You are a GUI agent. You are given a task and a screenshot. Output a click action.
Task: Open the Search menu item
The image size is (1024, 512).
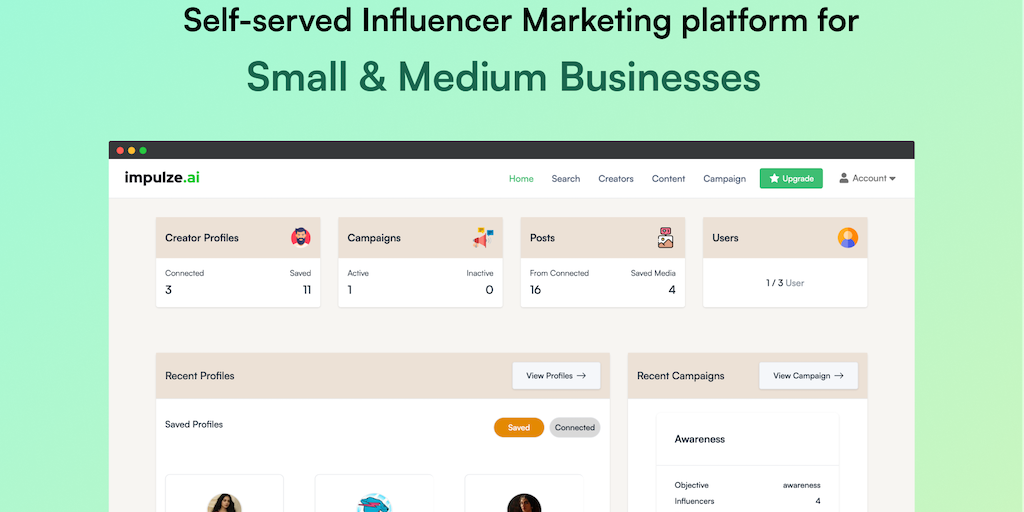[566, 179]
